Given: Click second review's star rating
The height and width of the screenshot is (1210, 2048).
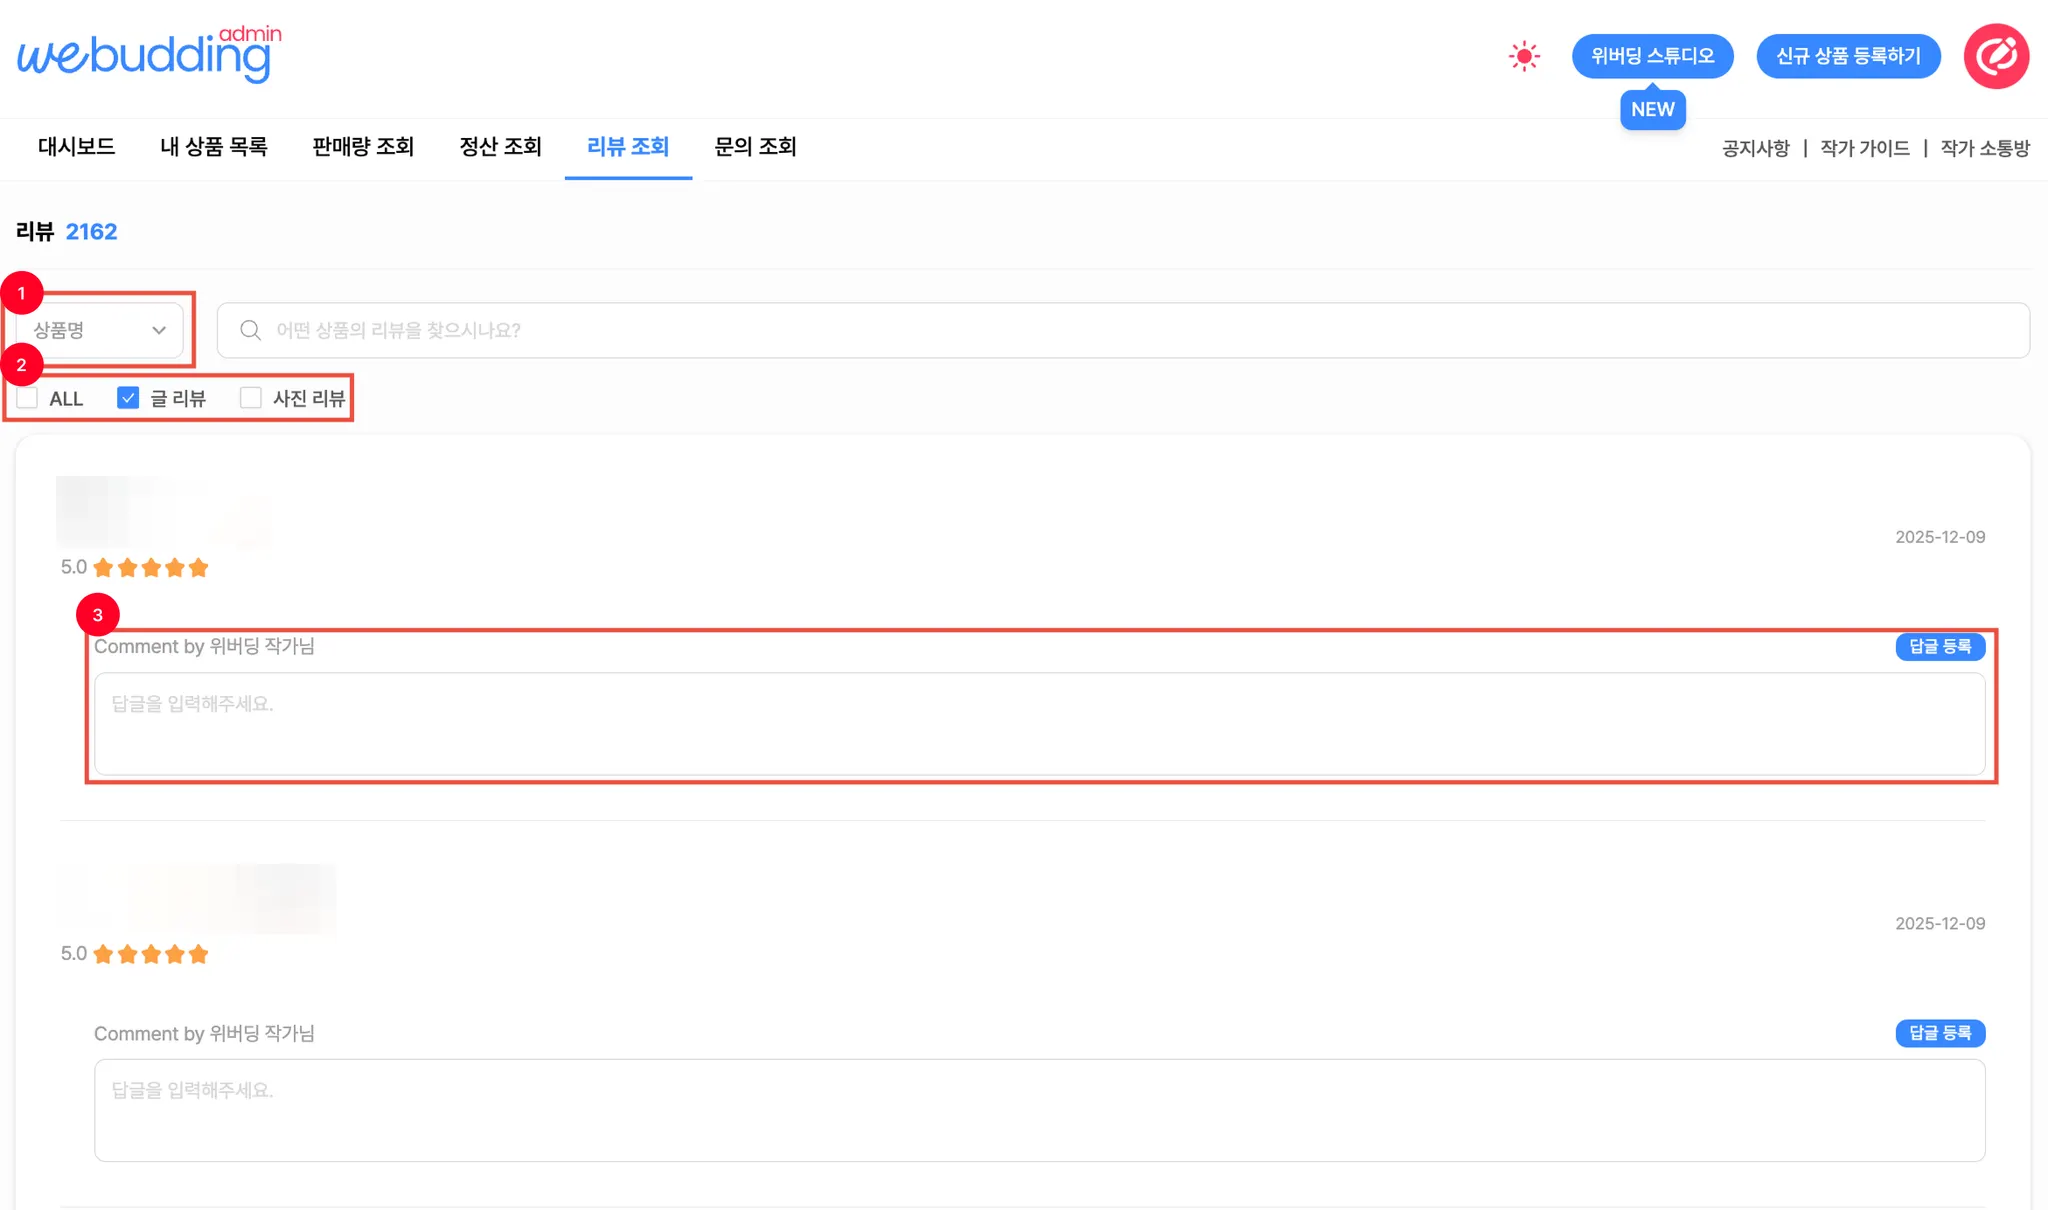Looking at the screenshot, I should click(150, 954).
